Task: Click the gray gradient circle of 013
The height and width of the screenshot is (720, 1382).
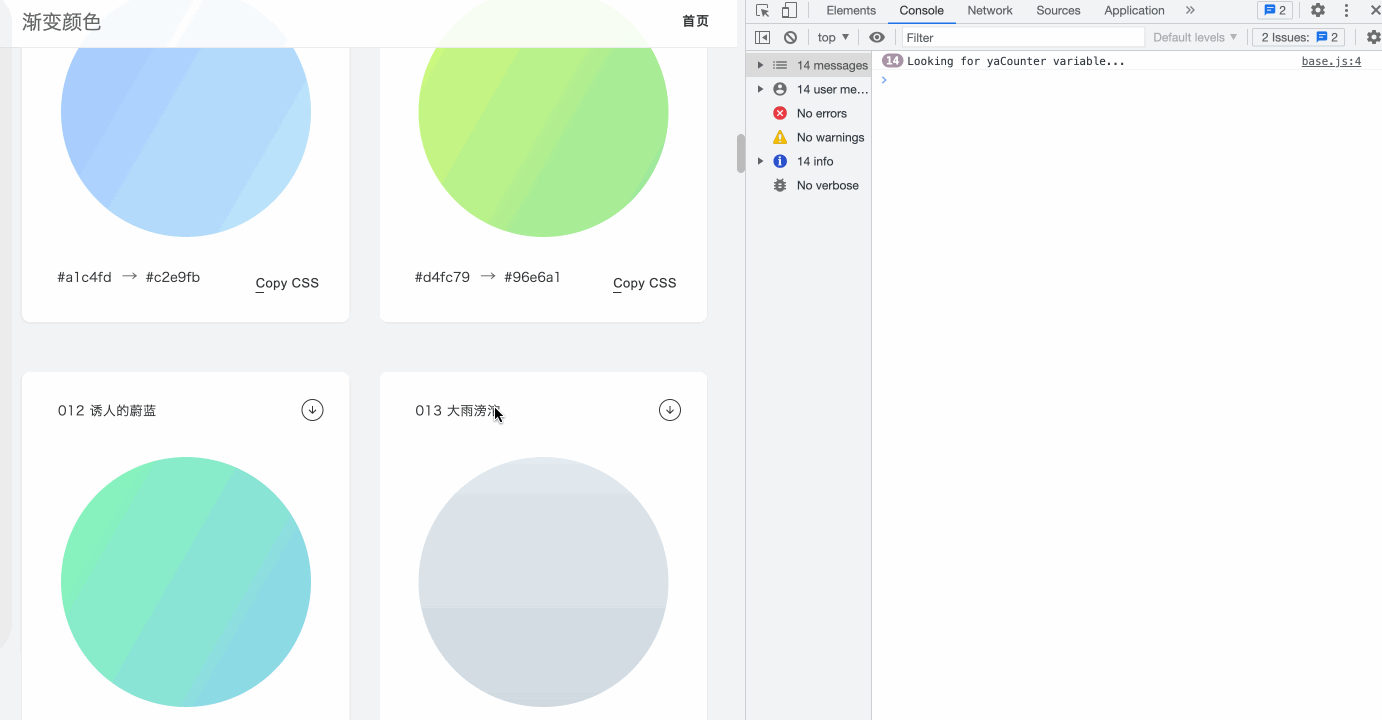Action: pos(543,582)
